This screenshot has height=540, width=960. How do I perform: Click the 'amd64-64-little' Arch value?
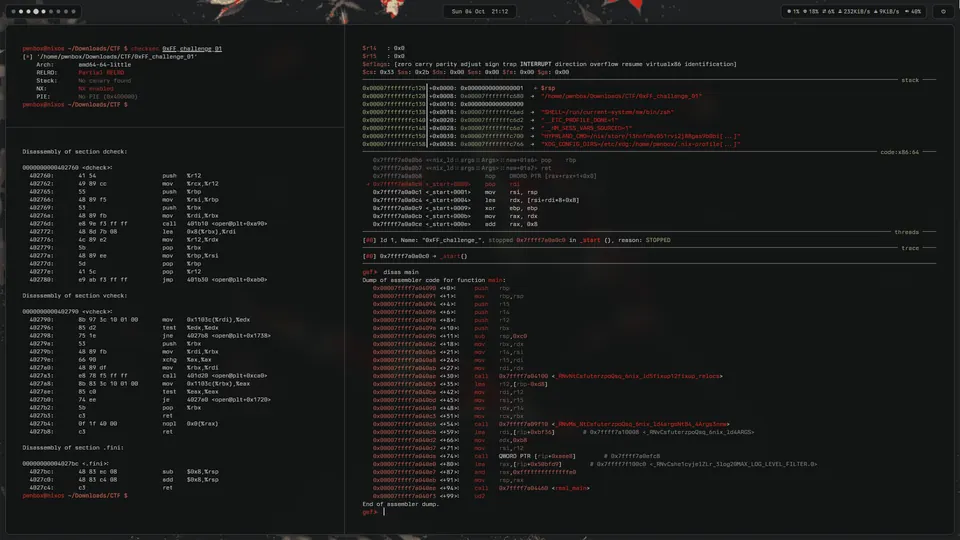[x=104, y=64]
